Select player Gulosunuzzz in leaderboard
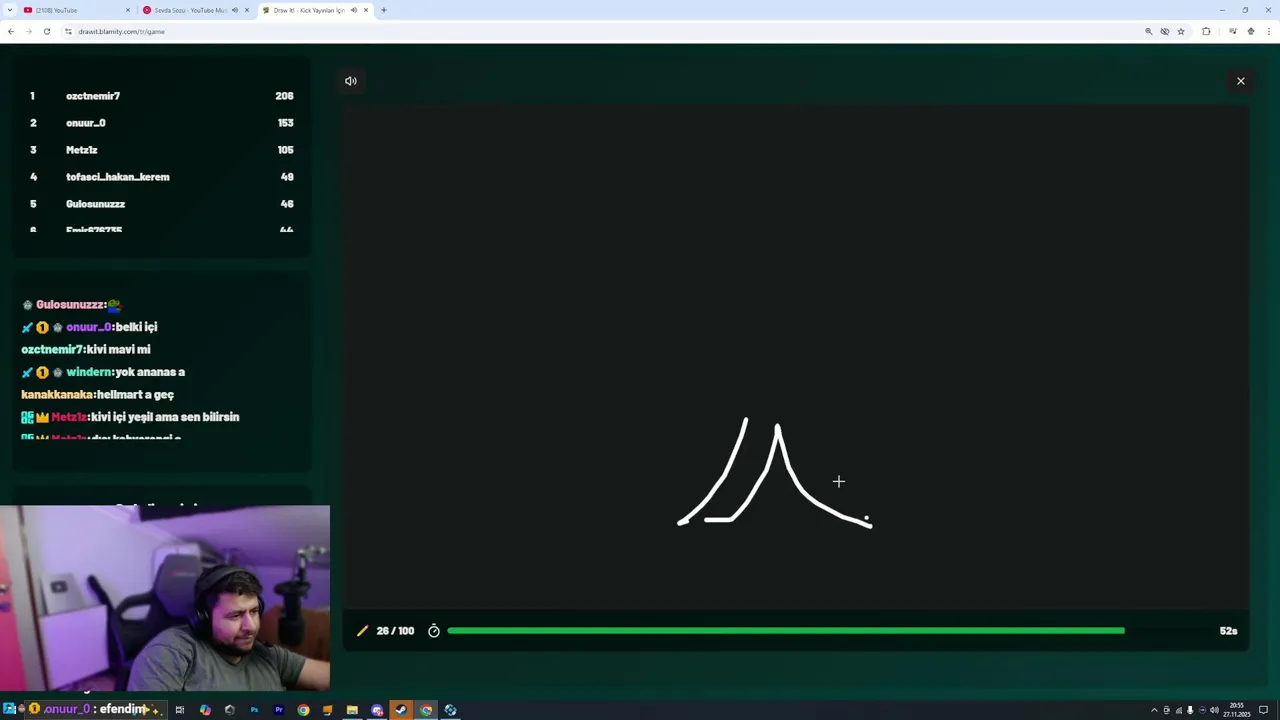The image size is (1280, 720). coord(96,204)
